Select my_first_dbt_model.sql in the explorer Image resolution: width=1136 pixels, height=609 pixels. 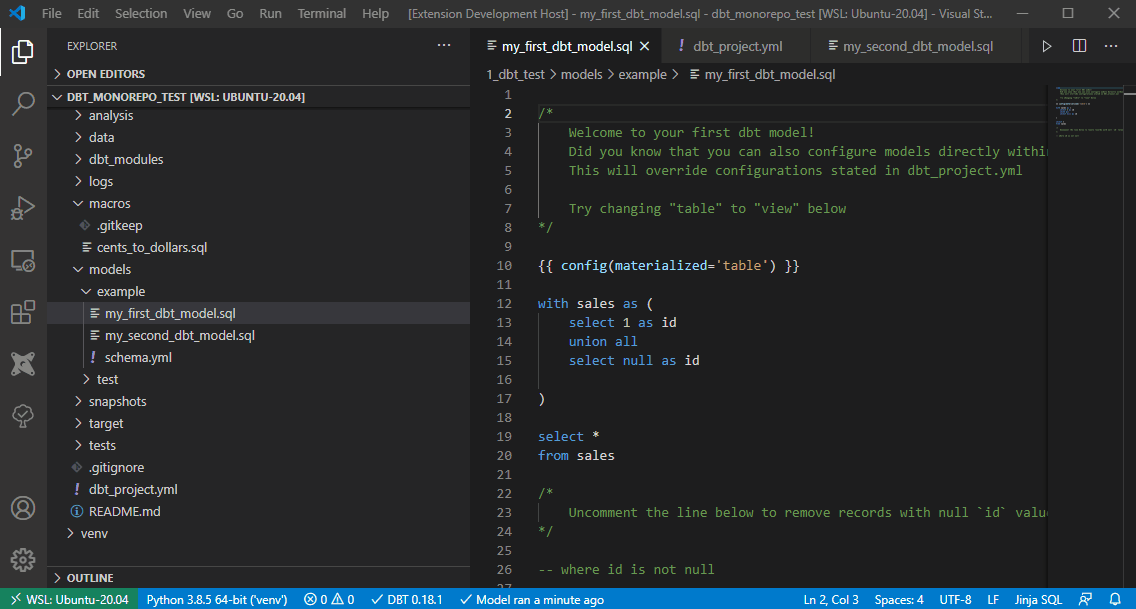258,314
